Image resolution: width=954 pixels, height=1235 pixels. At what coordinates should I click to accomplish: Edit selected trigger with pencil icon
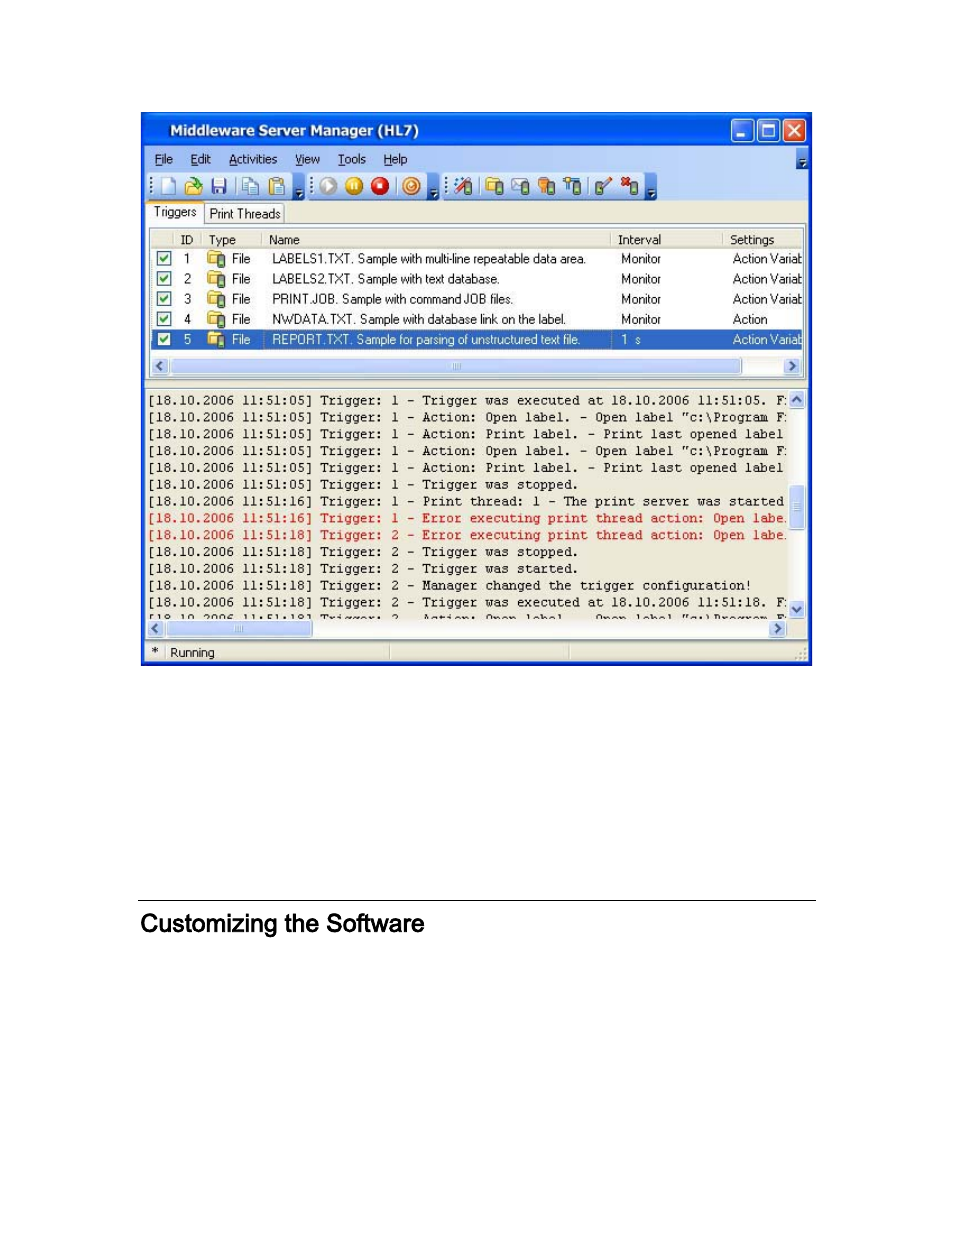point(603,186)
